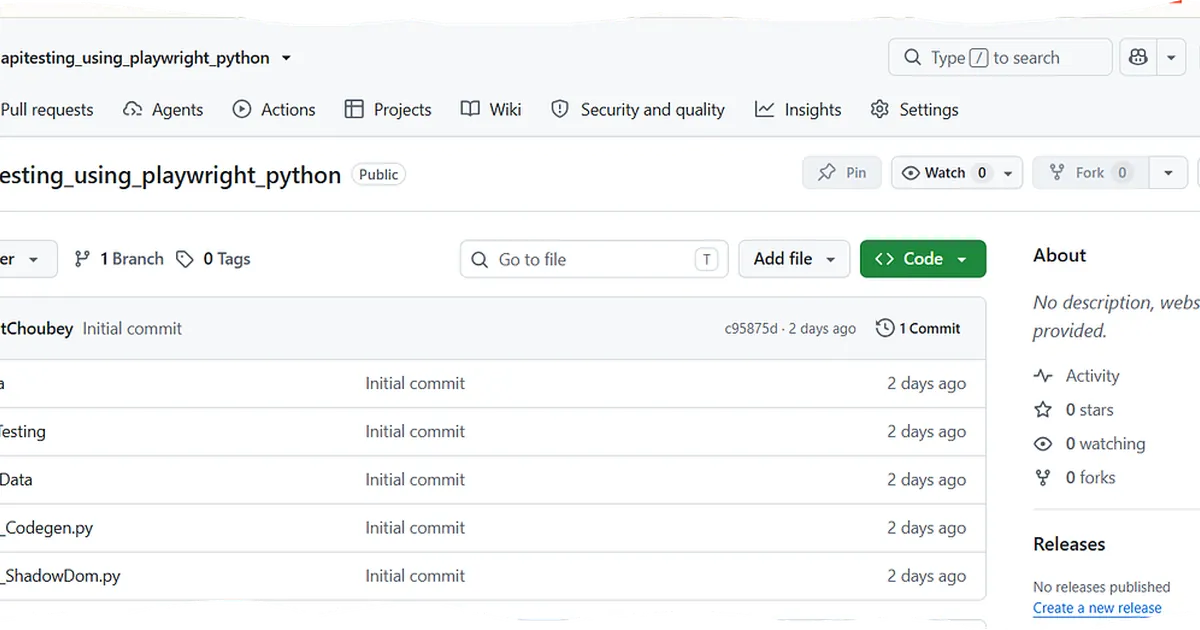1200x630 pixels.
Task: Click the 2 days ago text in _ShadowDom.py row
Action: [926, 576]
